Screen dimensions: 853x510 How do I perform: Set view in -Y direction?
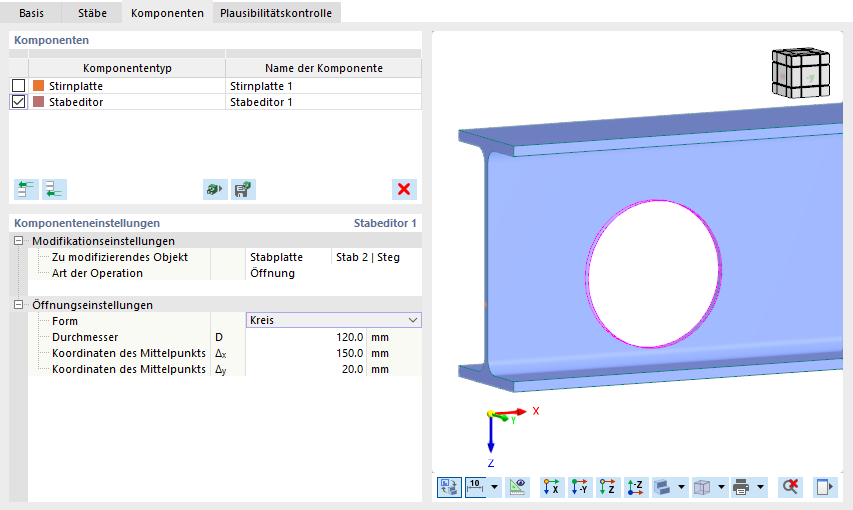coord(579,487)
